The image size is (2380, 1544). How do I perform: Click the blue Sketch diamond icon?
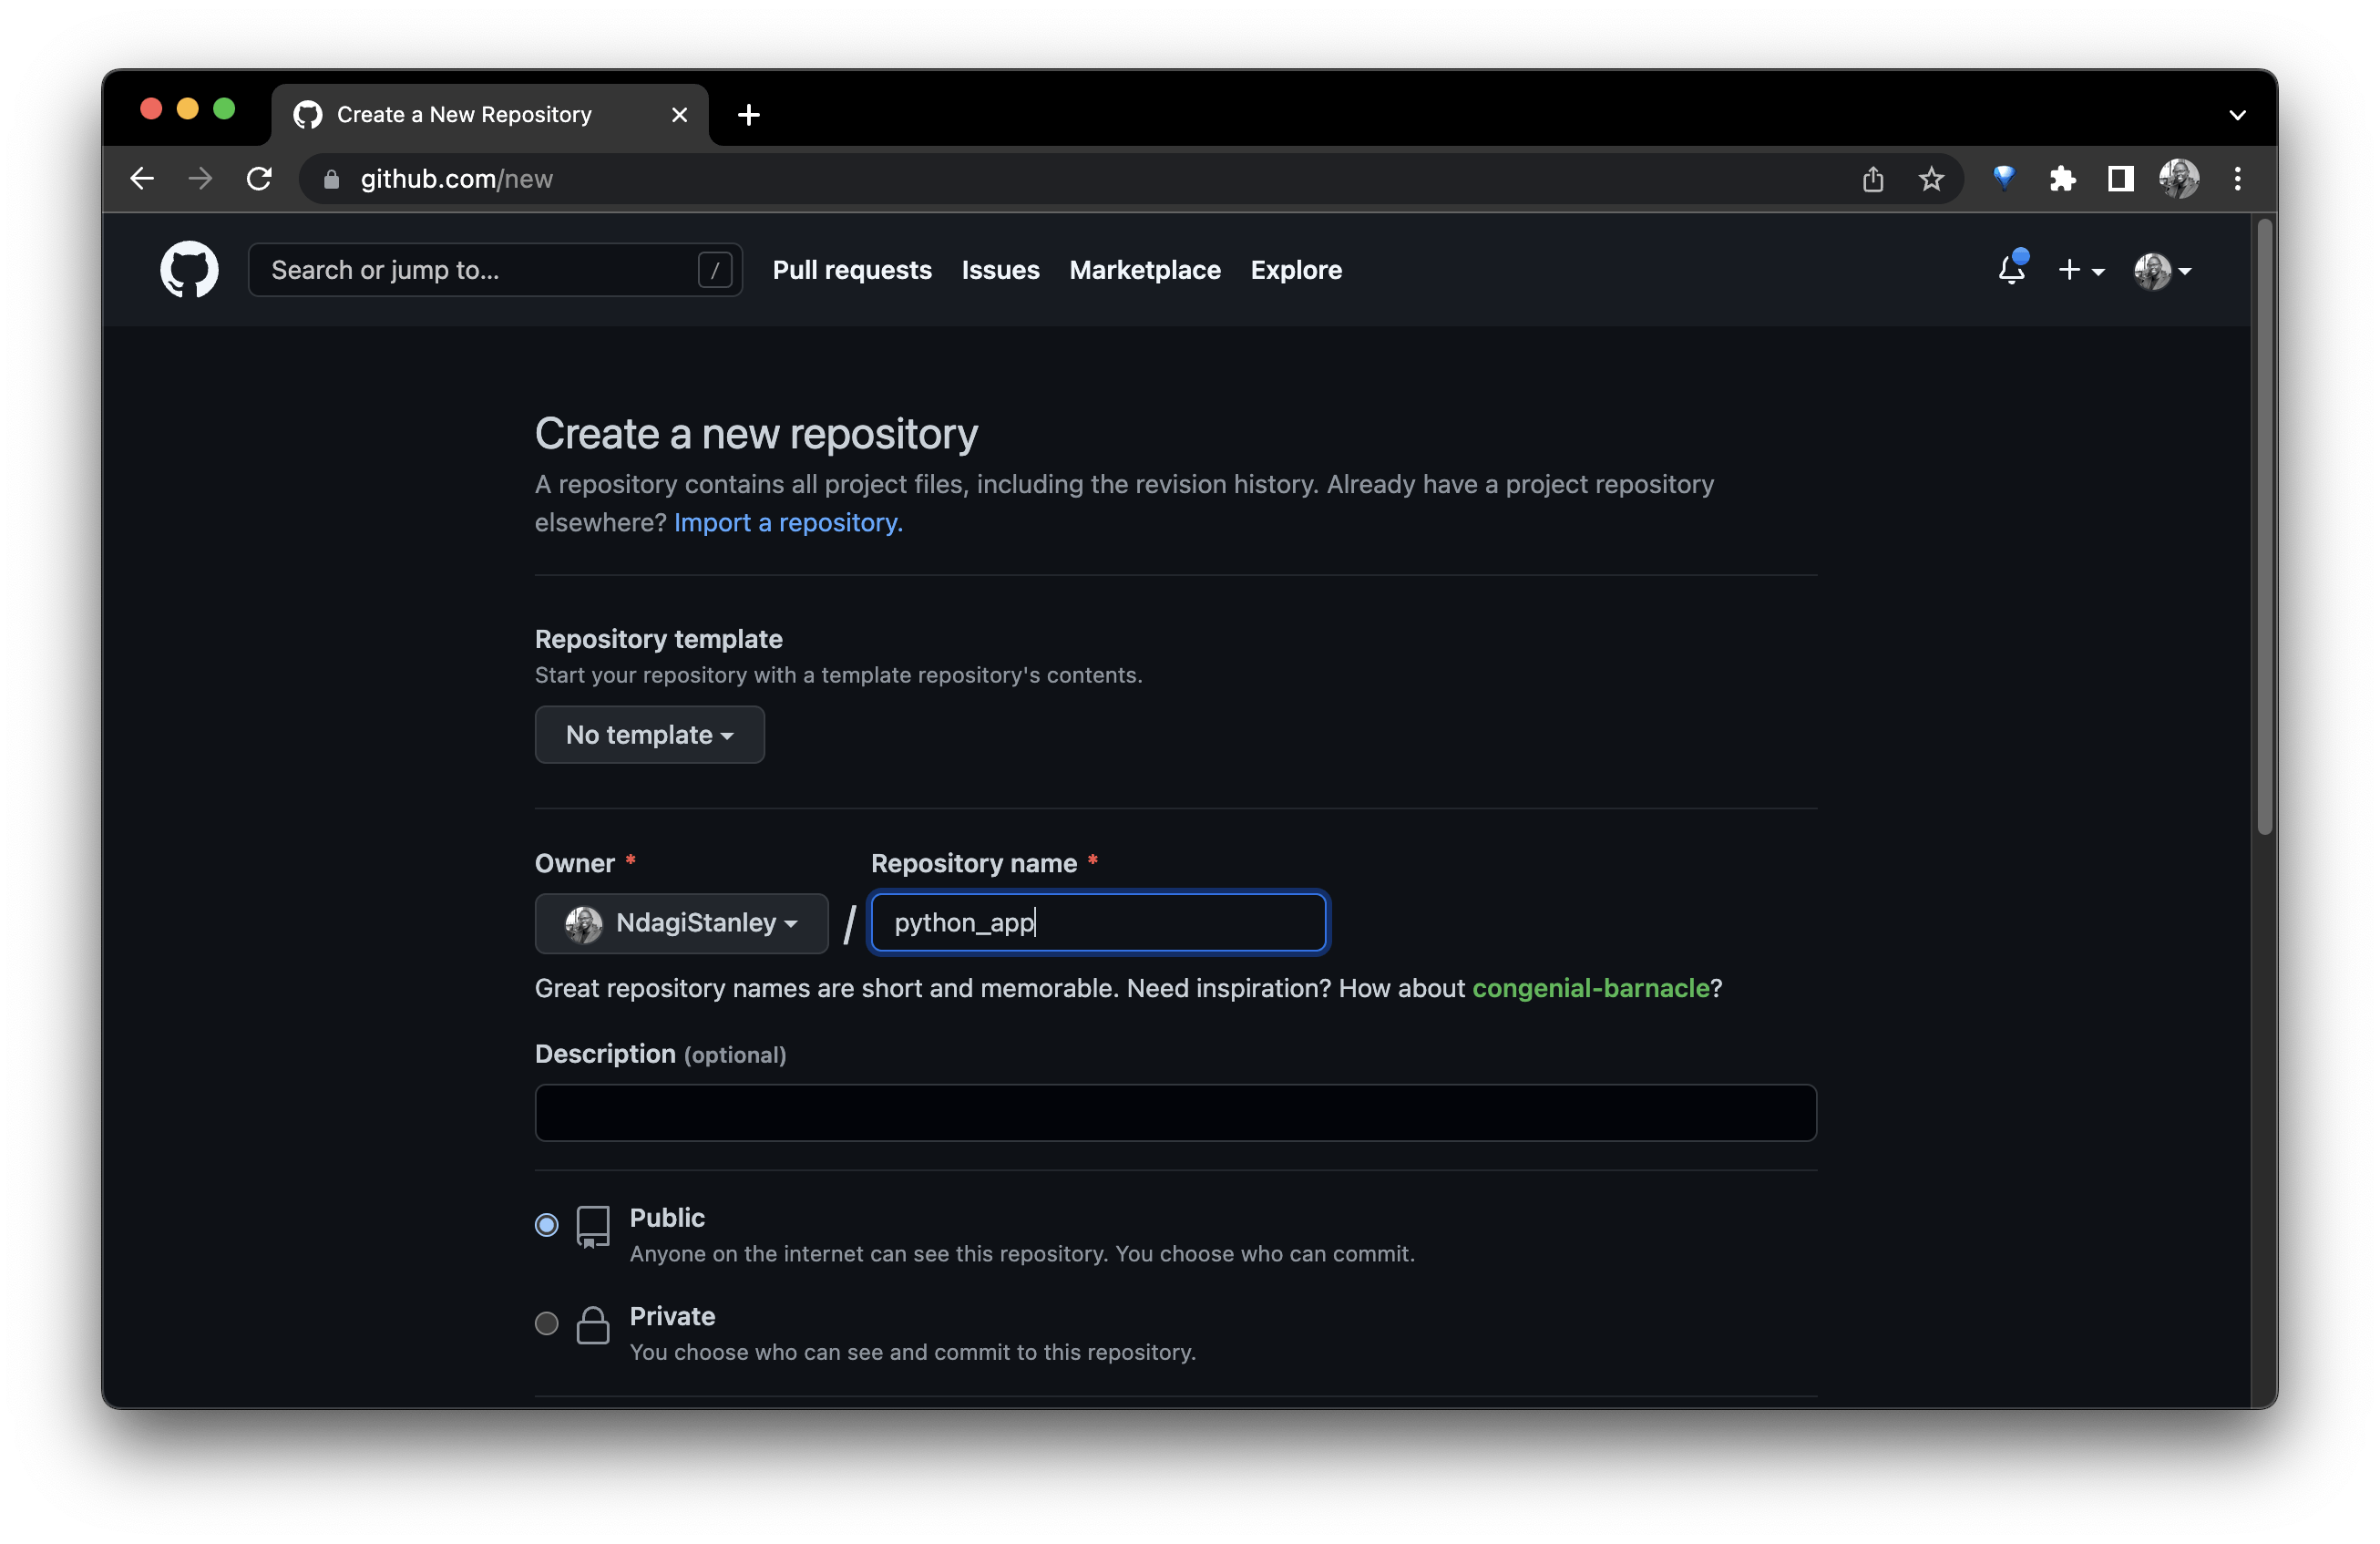tap(2003, 179)
